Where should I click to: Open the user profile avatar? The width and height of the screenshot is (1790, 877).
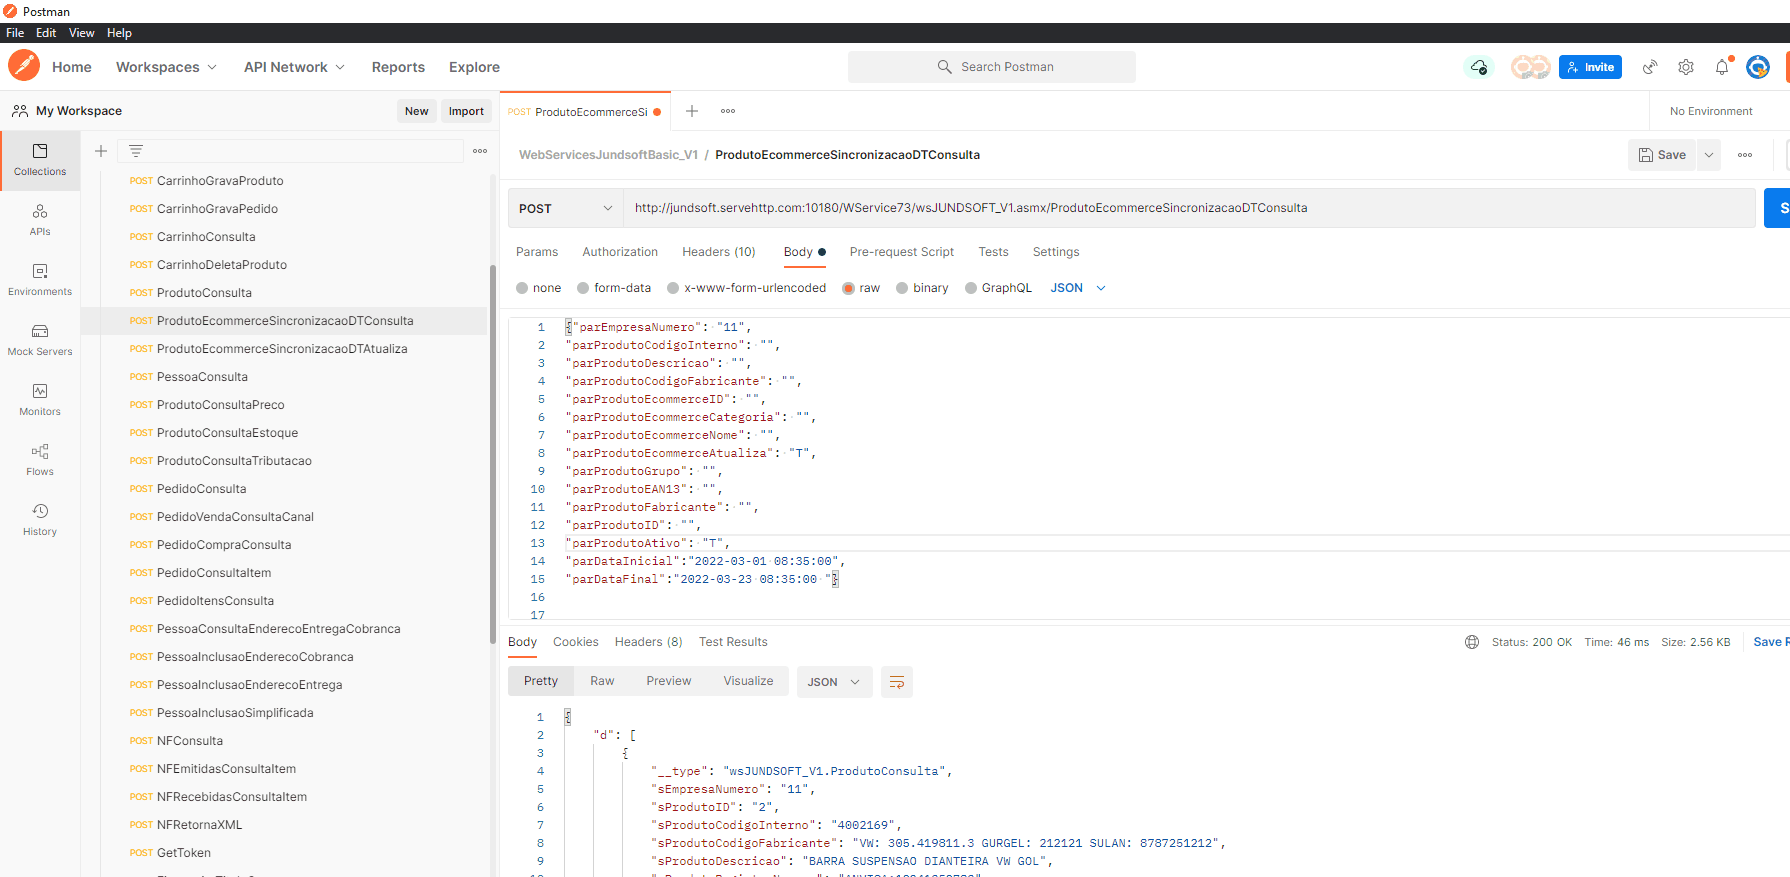[1758, 67]
